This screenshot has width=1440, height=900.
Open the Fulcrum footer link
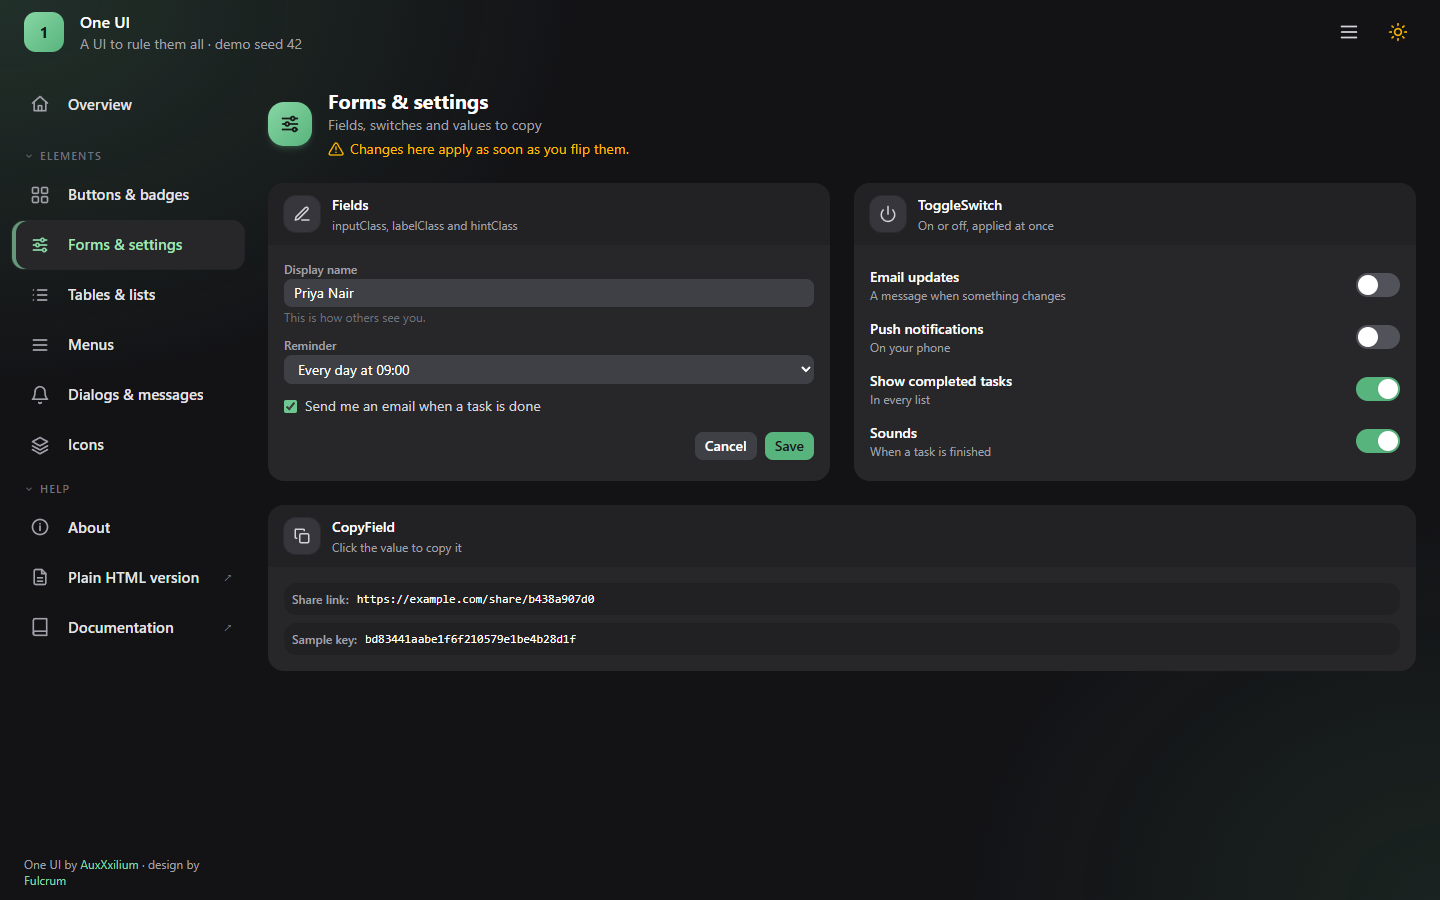point(45,881)
